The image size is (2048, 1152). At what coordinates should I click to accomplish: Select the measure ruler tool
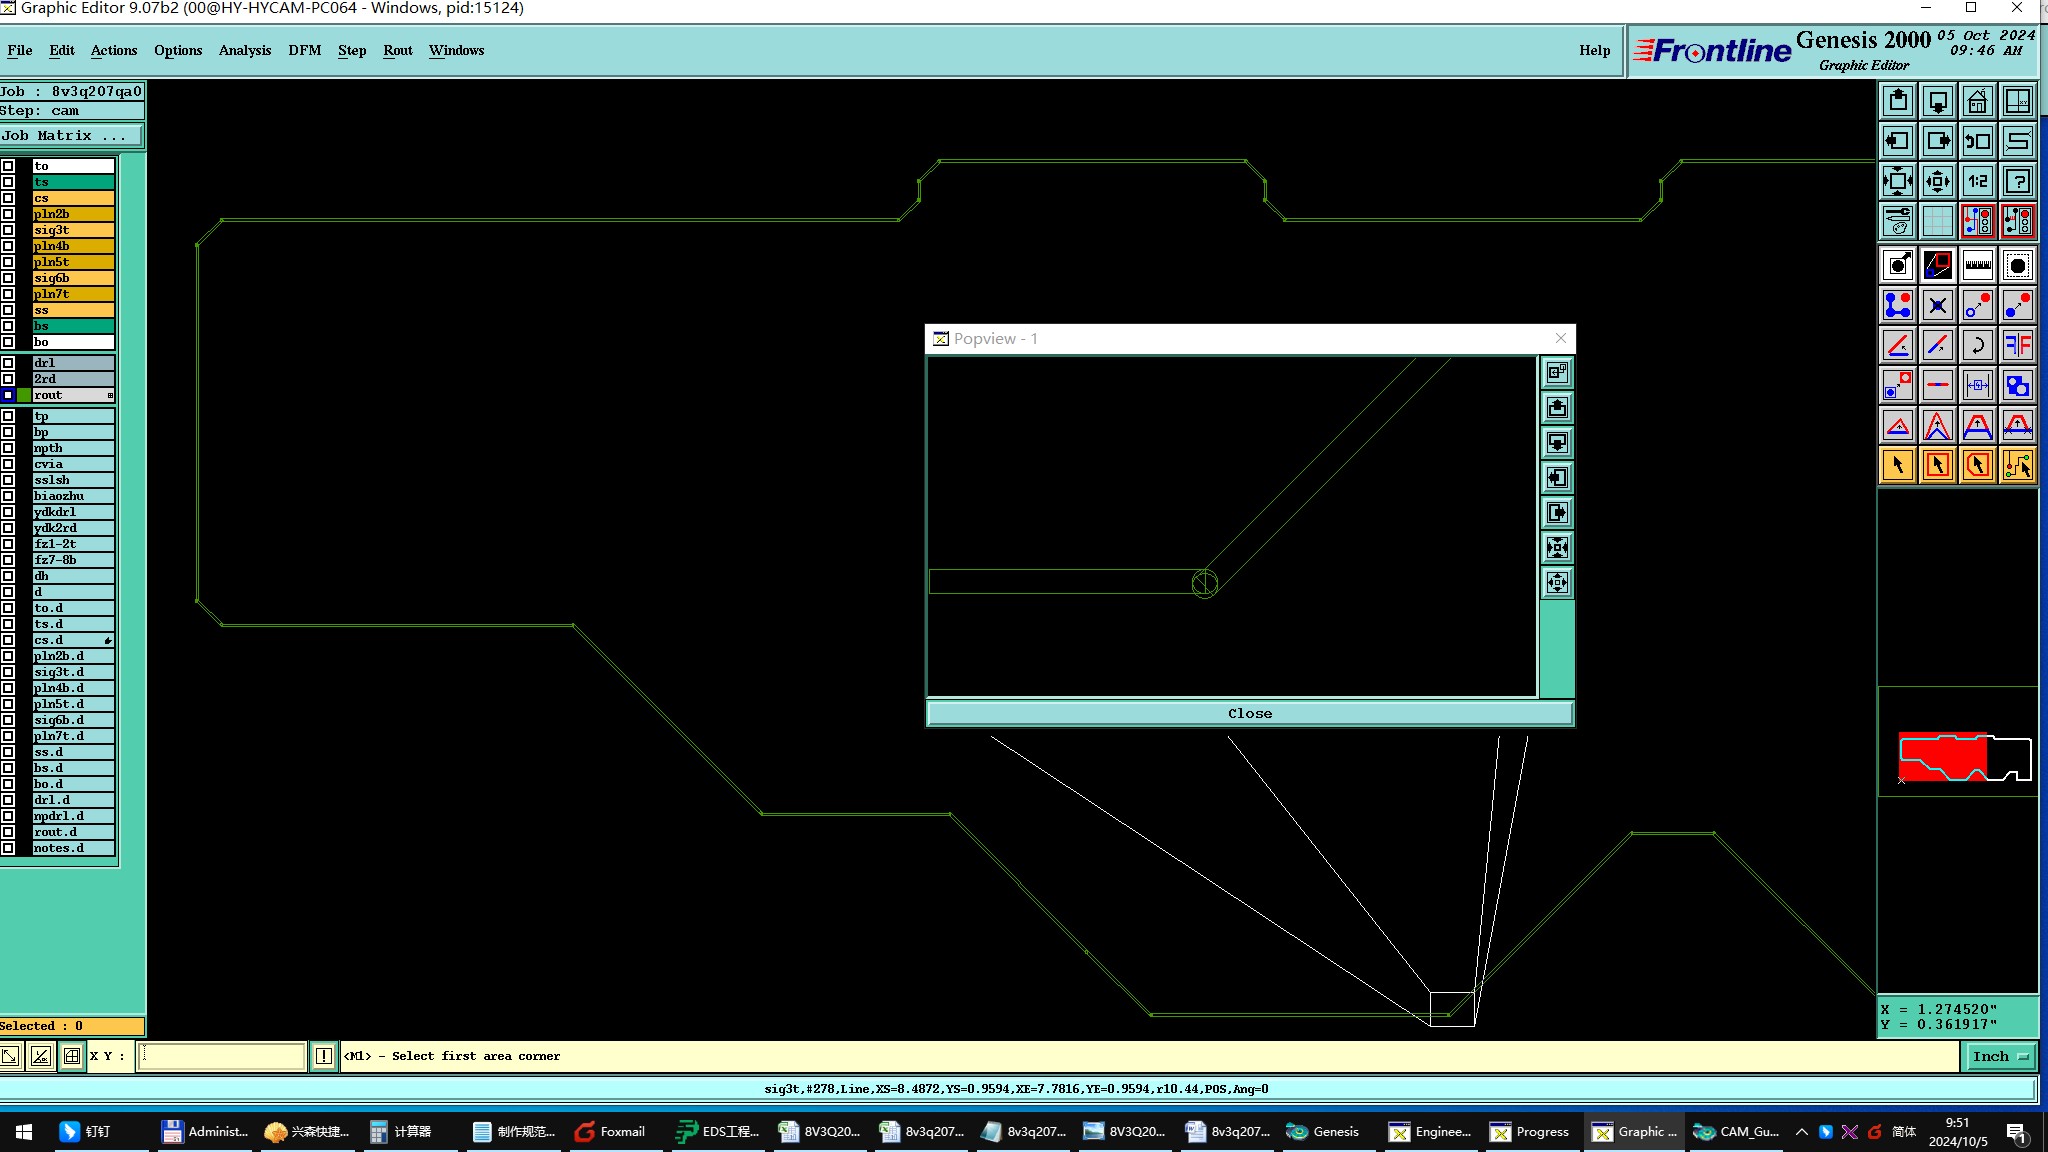(1977, 265)
